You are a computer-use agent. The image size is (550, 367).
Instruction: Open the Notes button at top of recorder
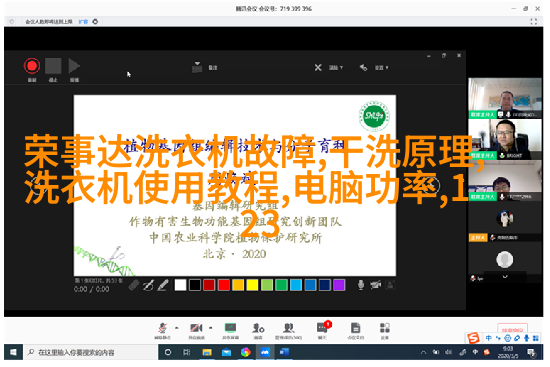point(204,67)
